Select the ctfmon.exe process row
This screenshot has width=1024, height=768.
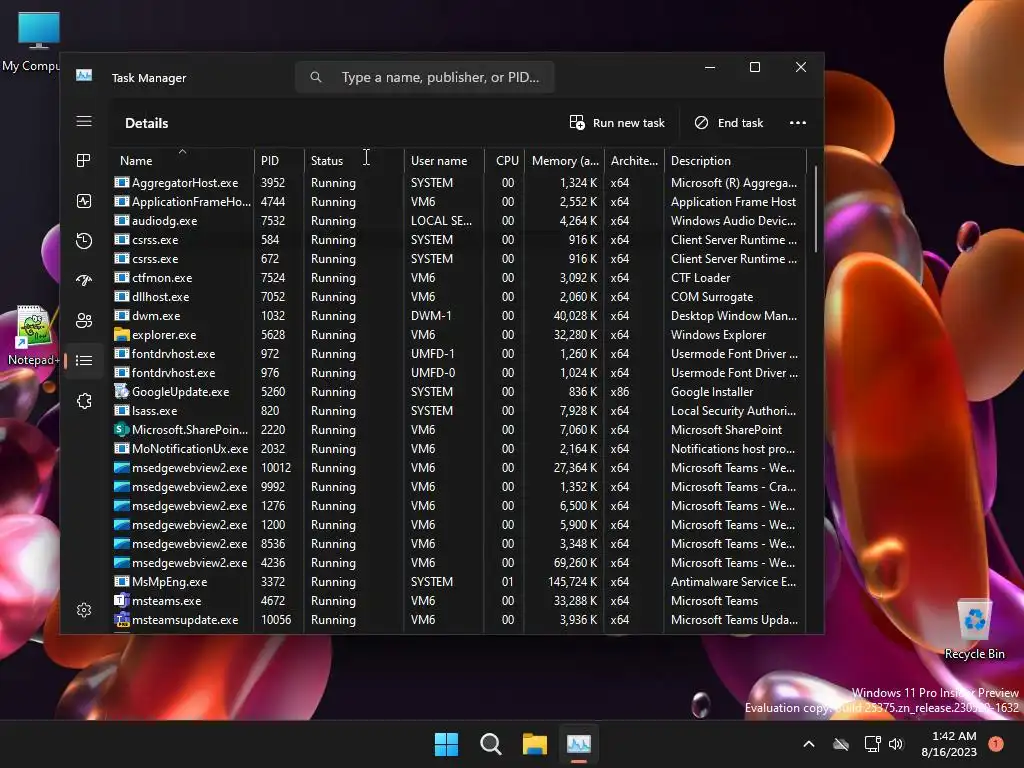pos(460,278)
